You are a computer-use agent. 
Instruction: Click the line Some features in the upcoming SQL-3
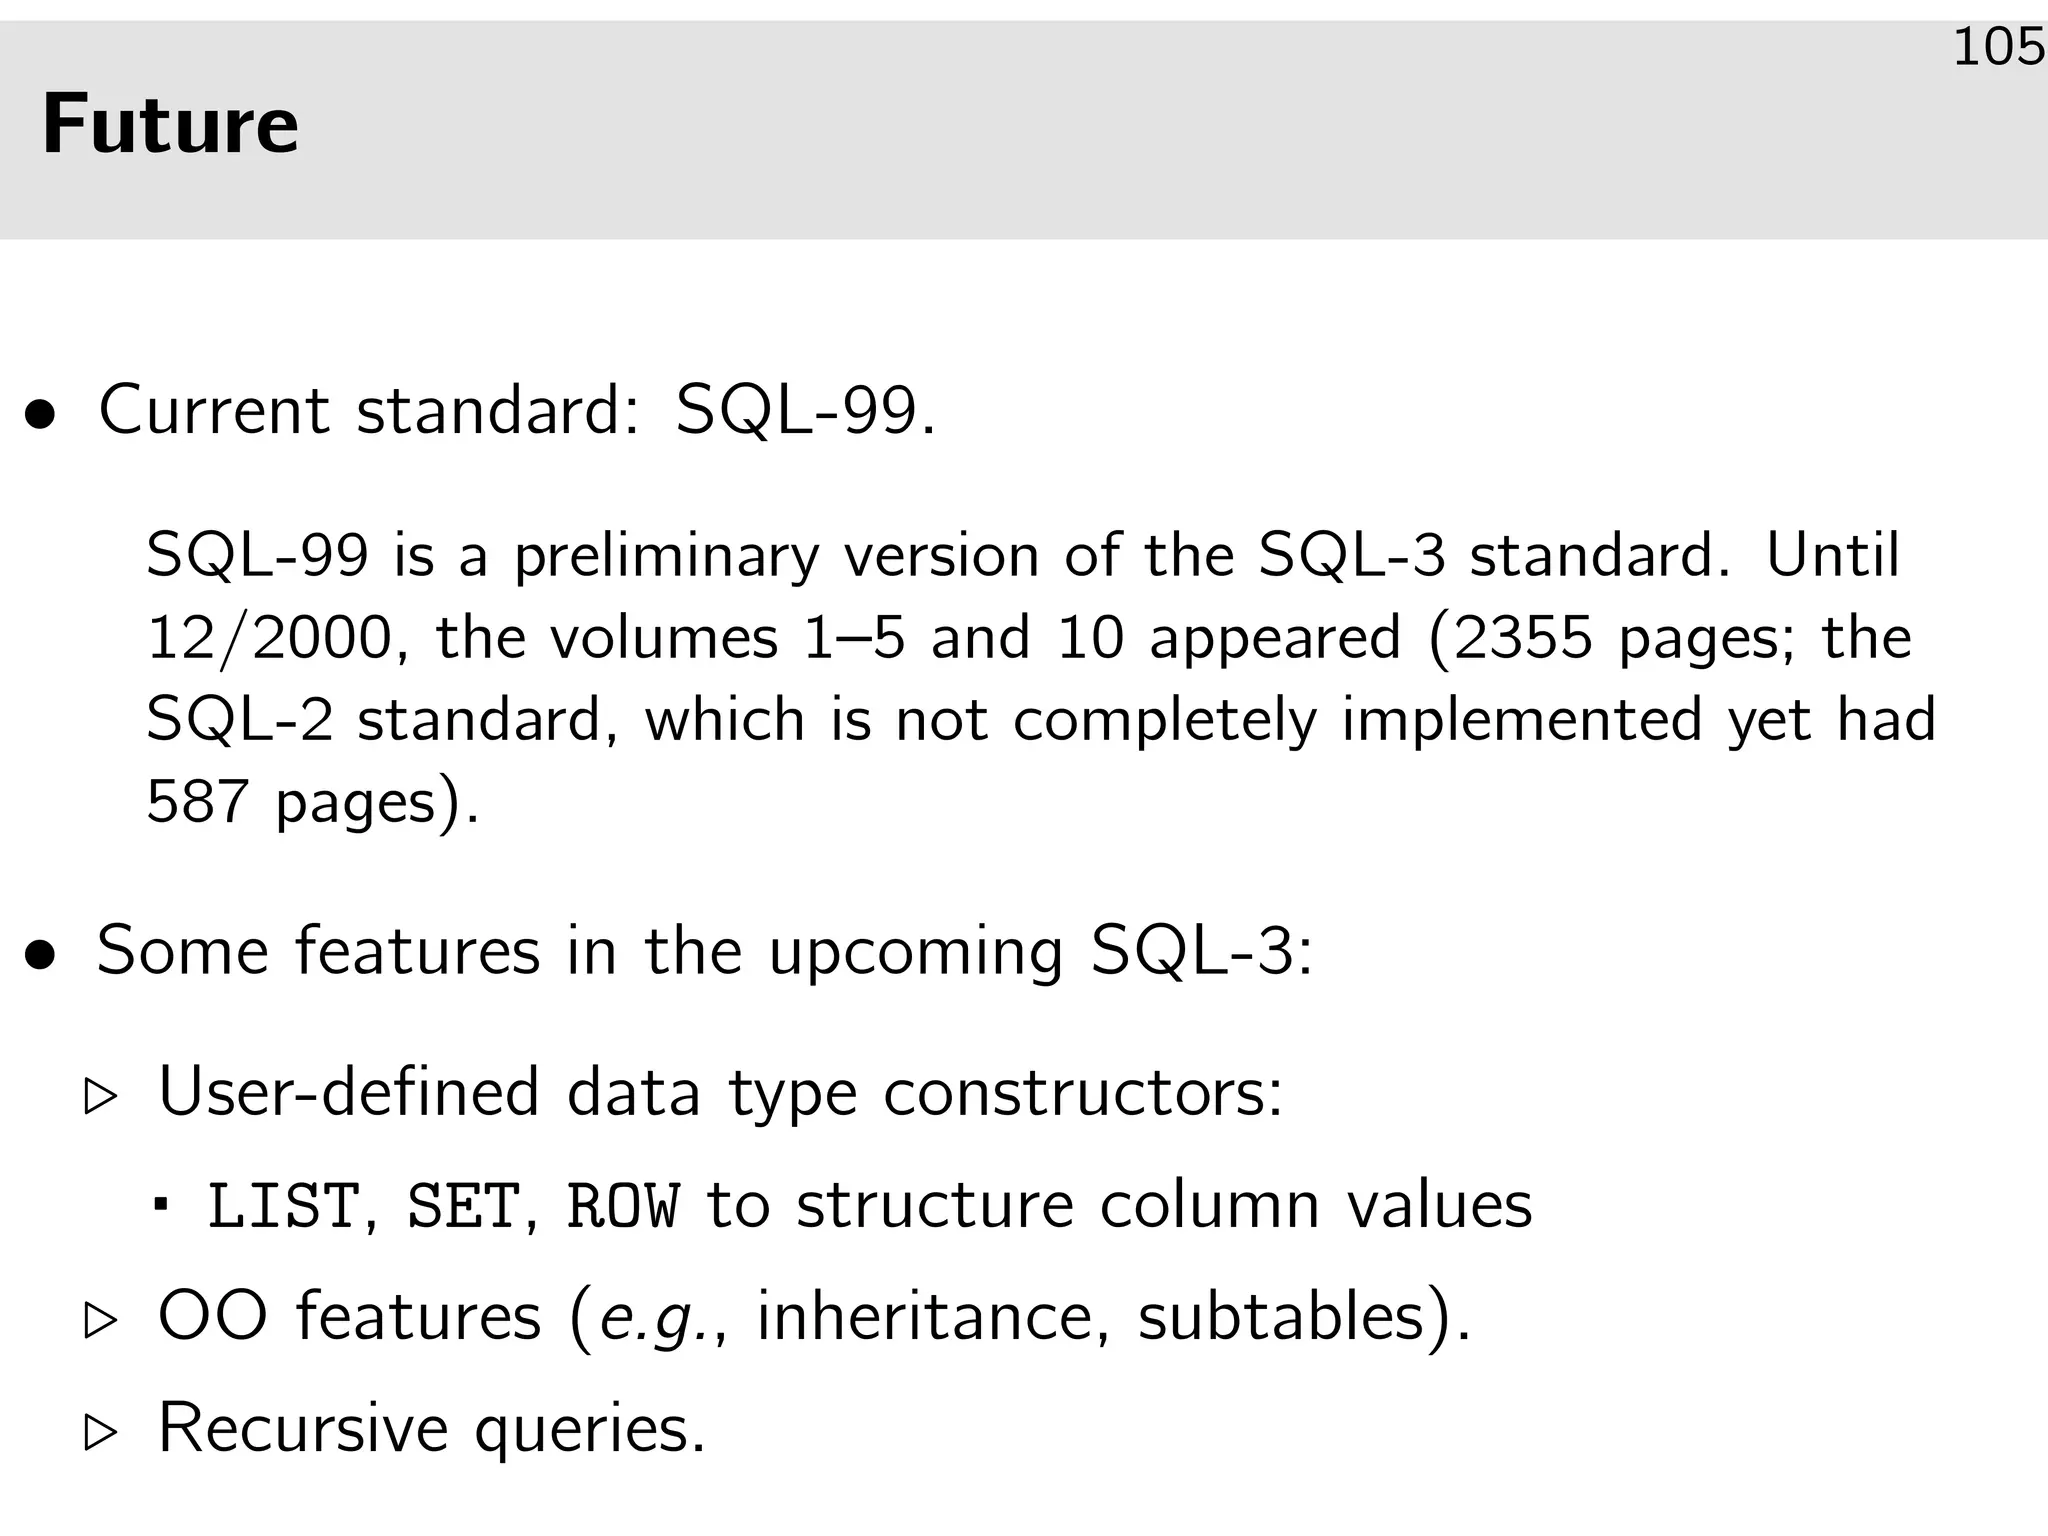point(704,950)
